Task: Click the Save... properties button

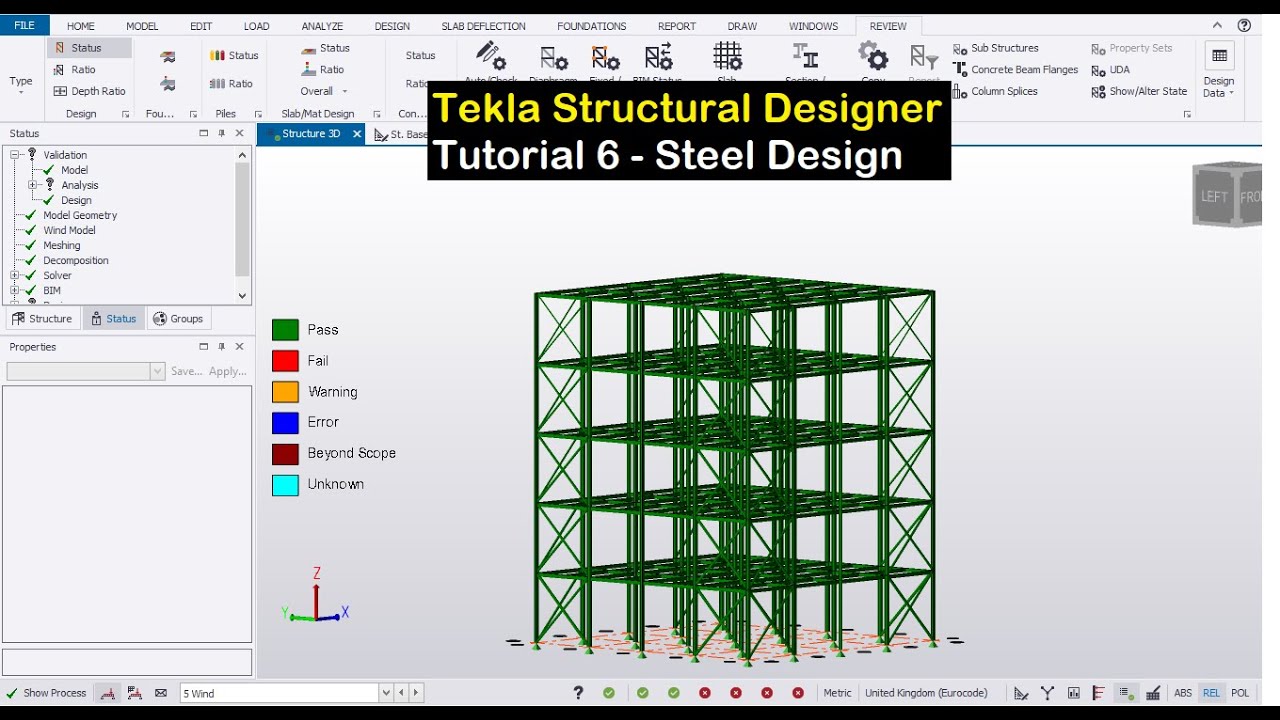Action: (187, 371)
